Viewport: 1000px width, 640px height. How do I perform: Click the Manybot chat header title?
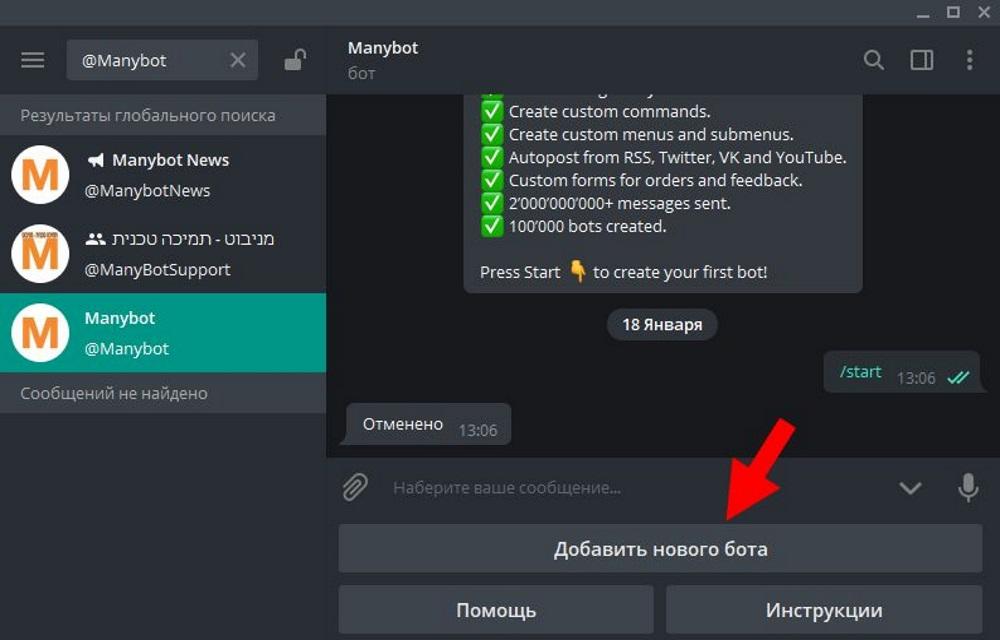click(x=383, y=48)
